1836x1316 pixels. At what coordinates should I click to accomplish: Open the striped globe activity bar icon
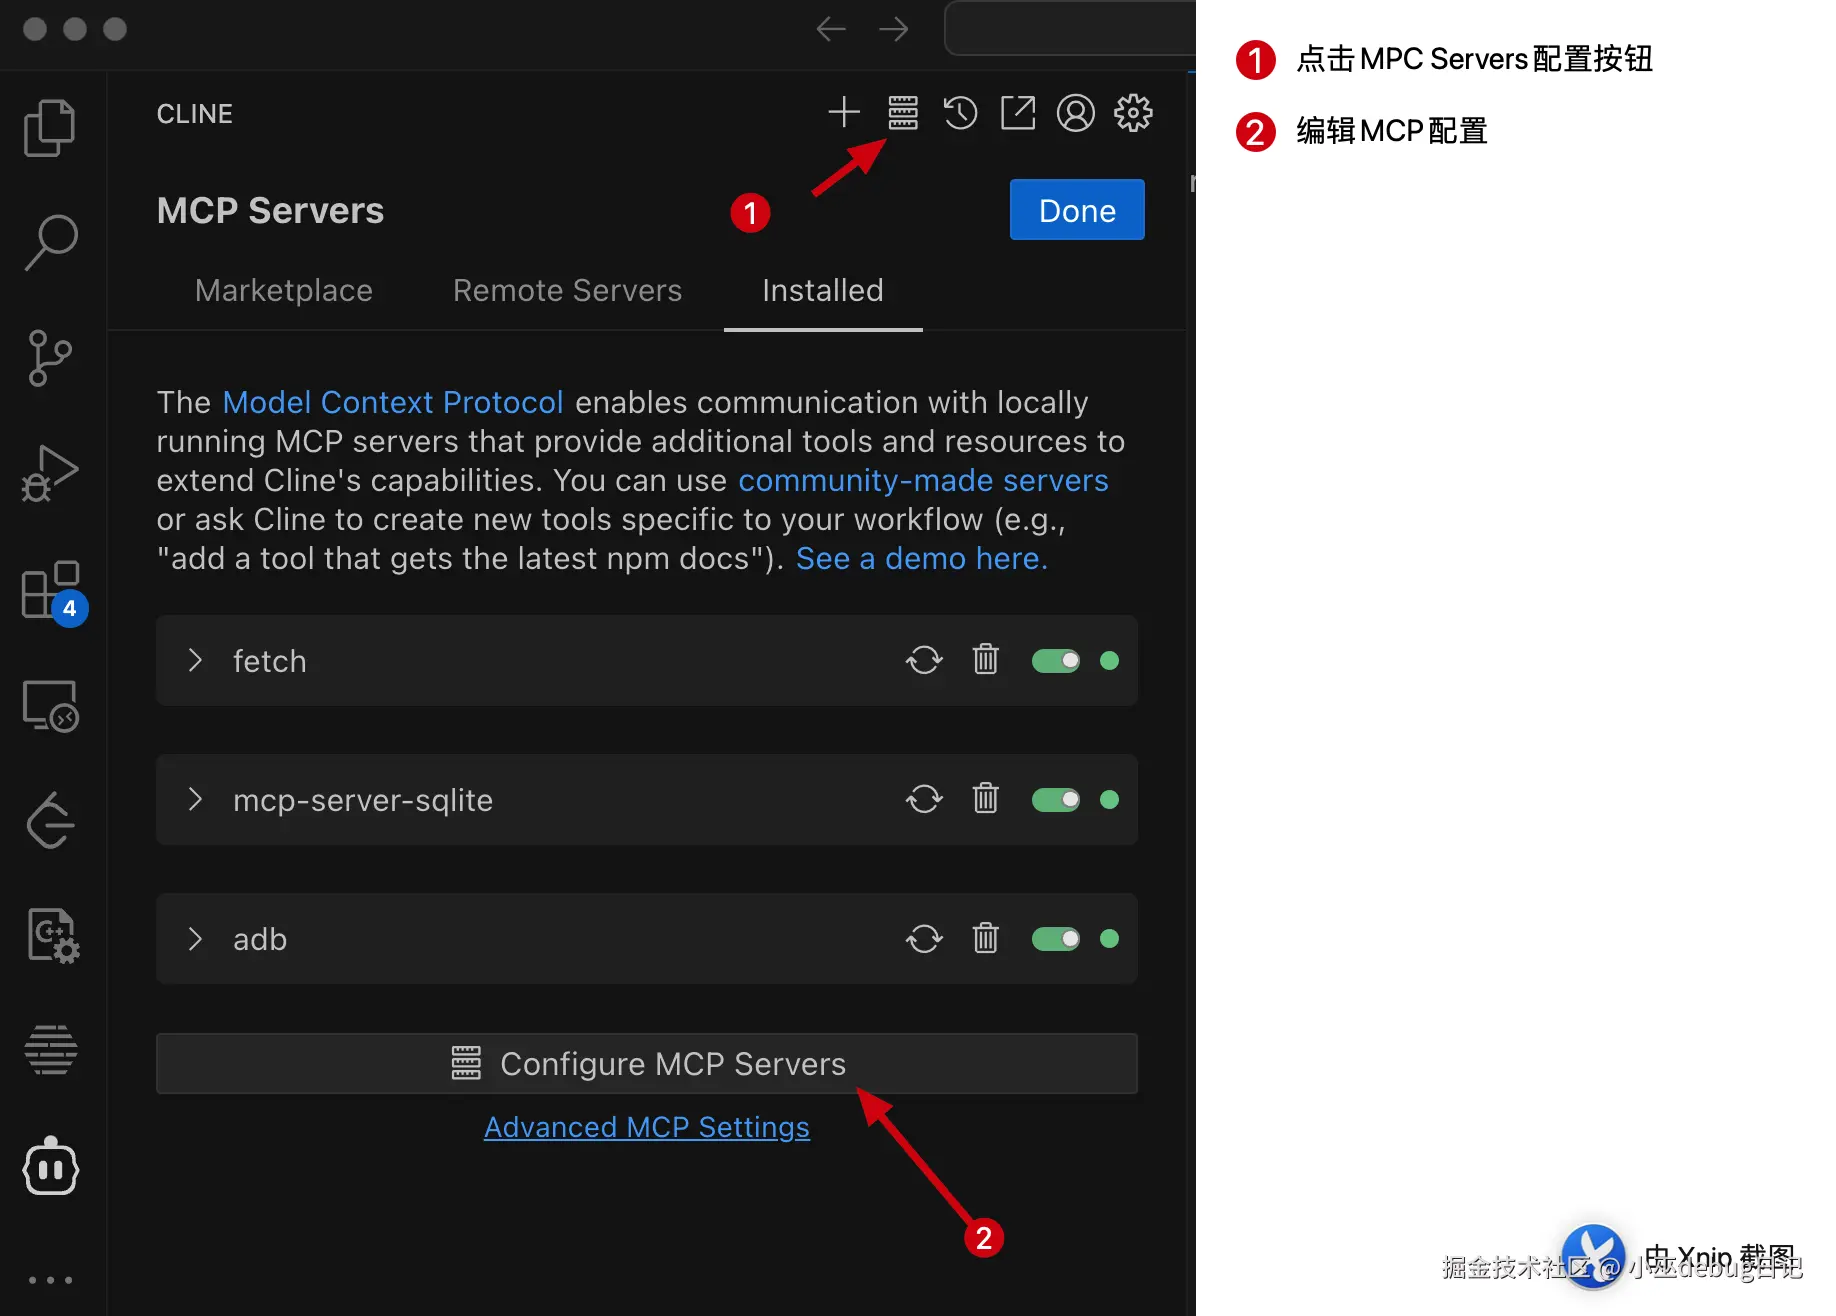[50, 1050]
